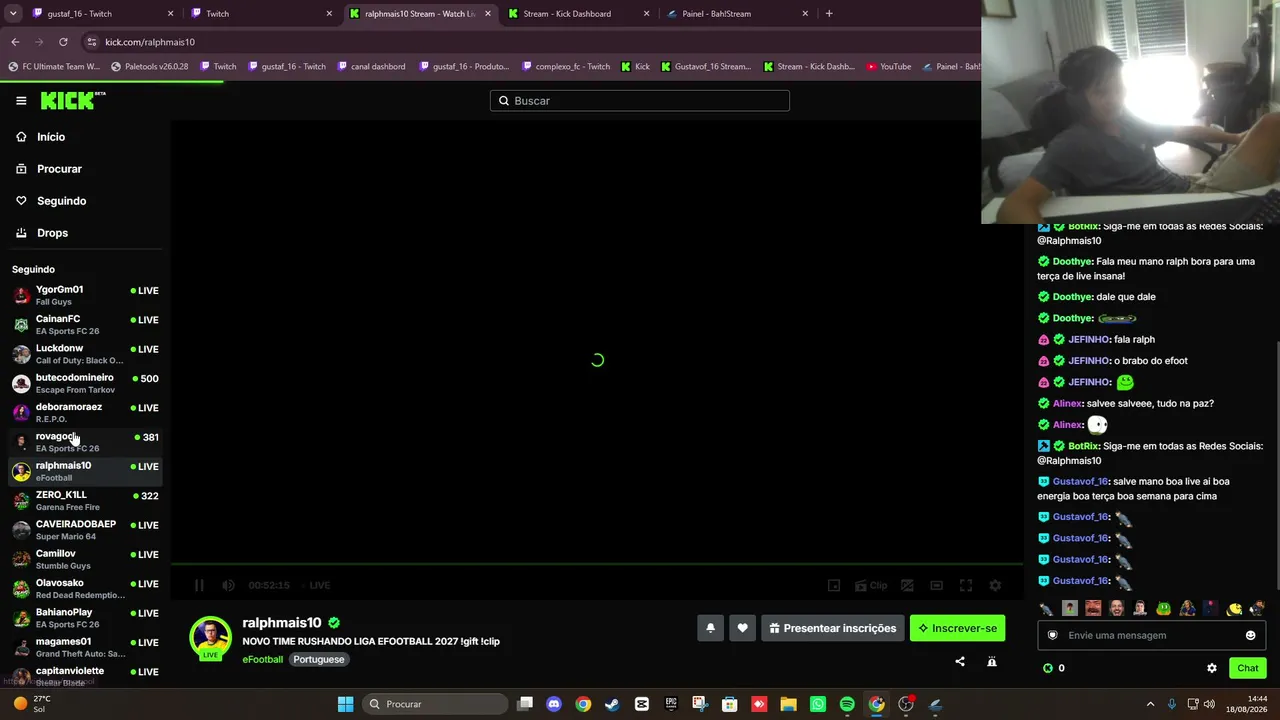Open magames01 channel in following list

tap(85, 647)
